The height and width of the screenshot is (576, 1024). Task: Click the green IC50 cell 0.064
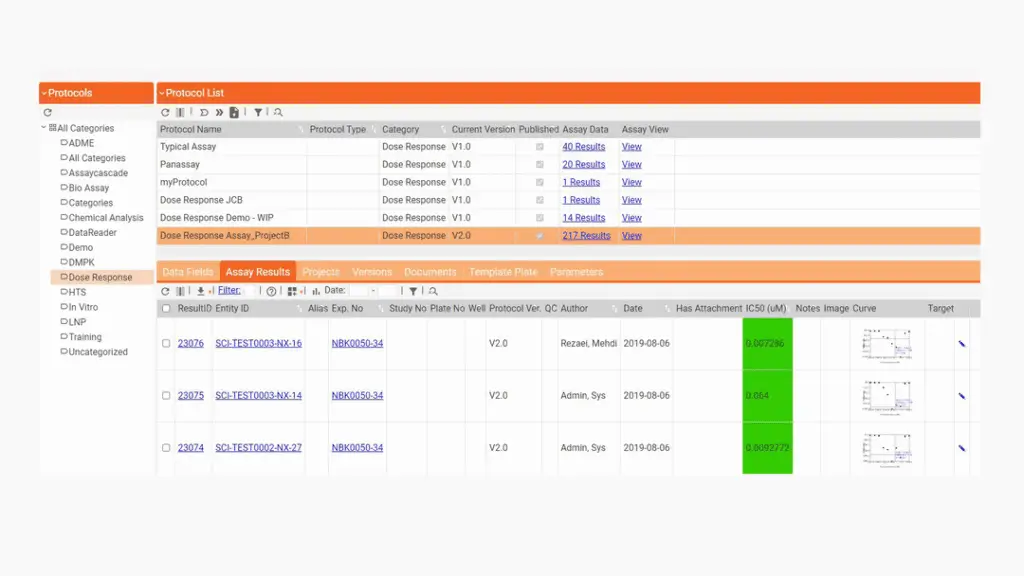coord(767,396)
